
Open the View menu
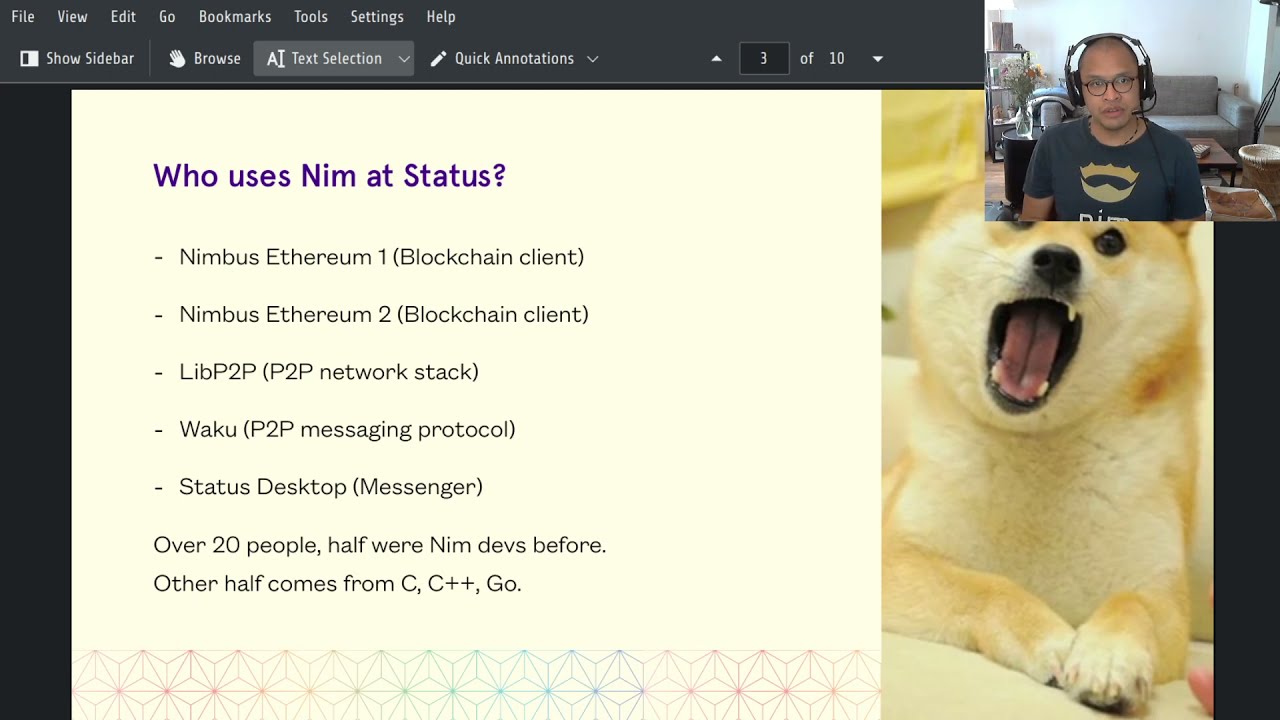tap(72, 17)
